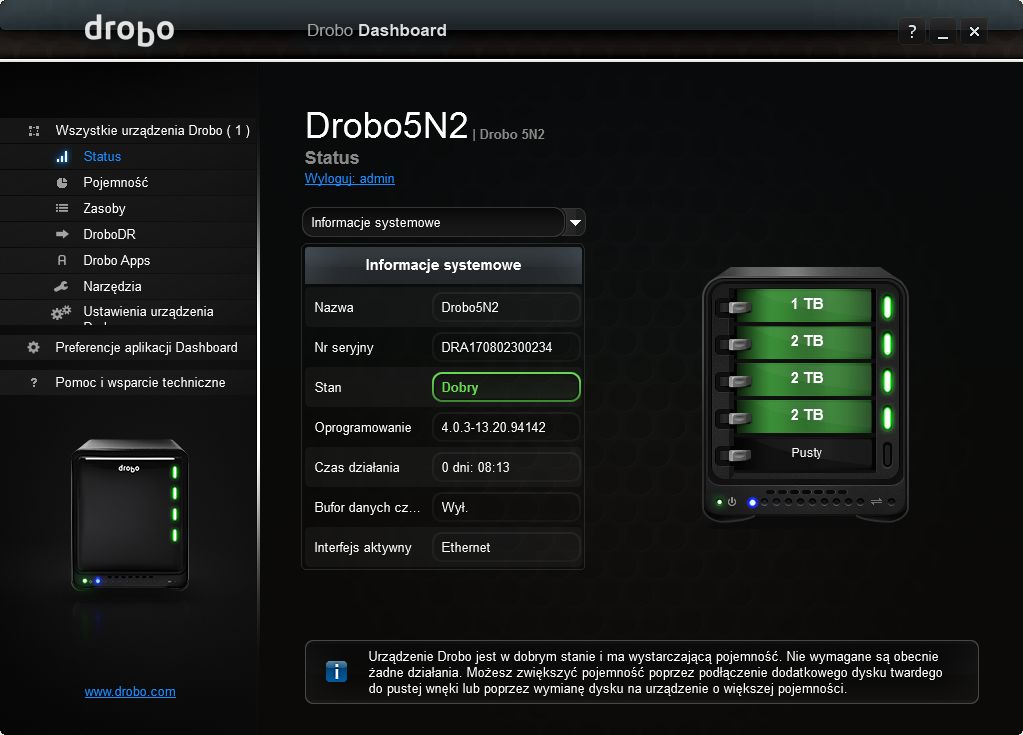This screenshot has height=735, width=1023.
Task: Minimize the Drobo Dashboard window
Action: point(943,31)
